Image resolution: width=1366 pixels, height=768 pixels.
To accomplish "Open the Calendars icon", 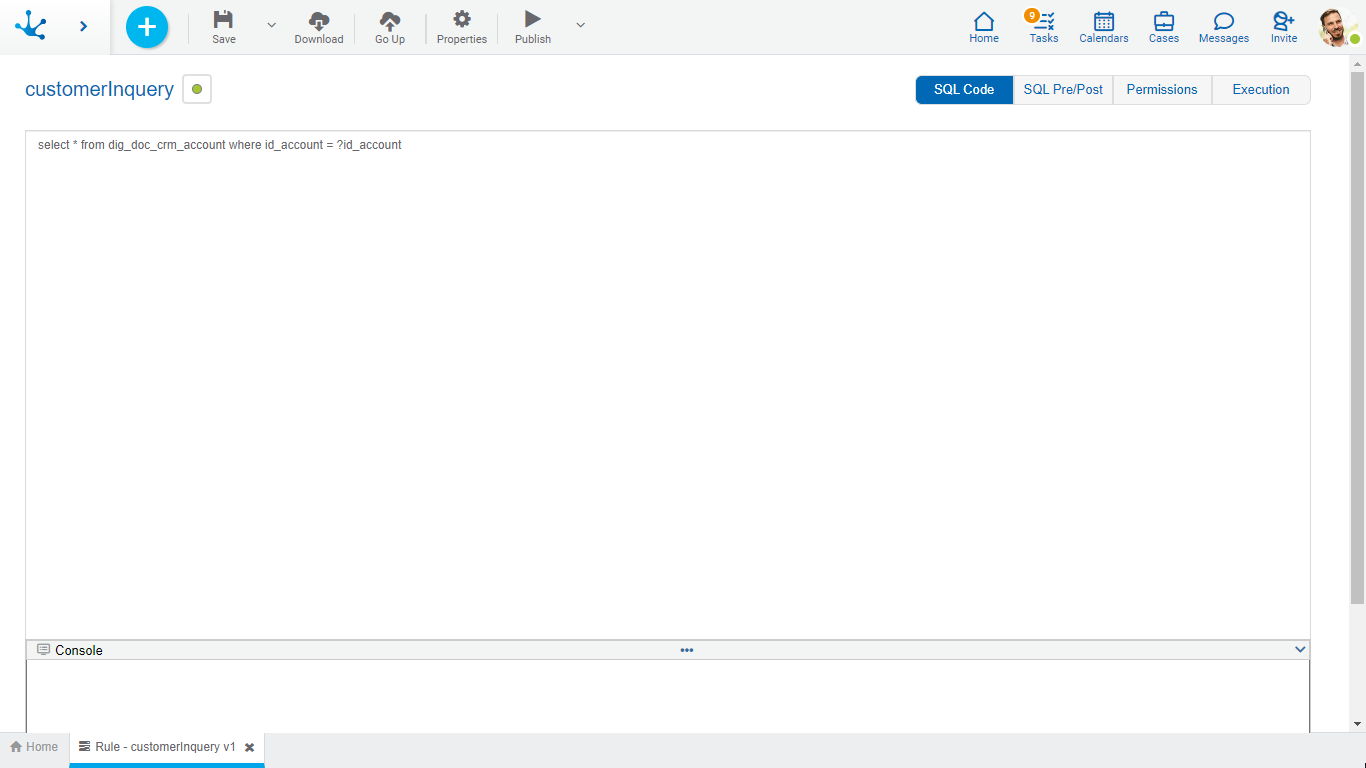I will pos(1104,22).
